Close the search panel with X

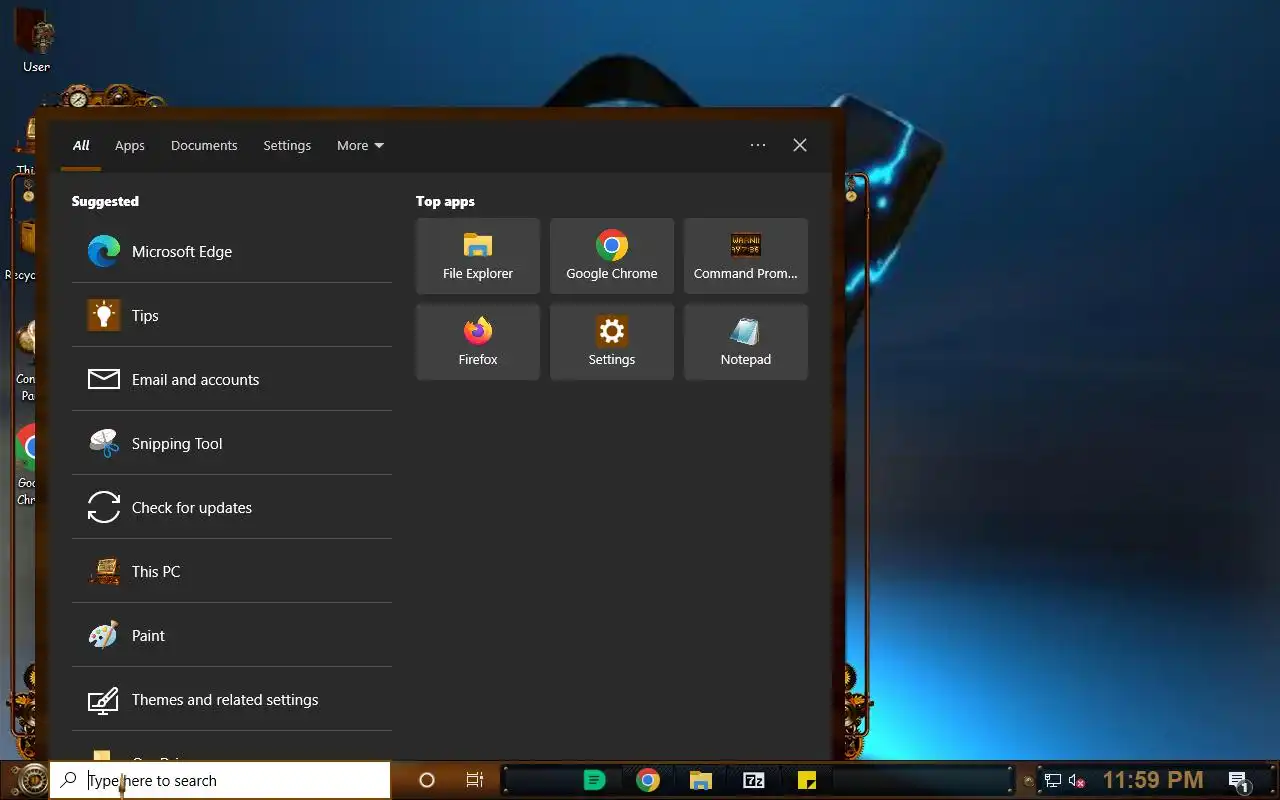pos(800,145)
